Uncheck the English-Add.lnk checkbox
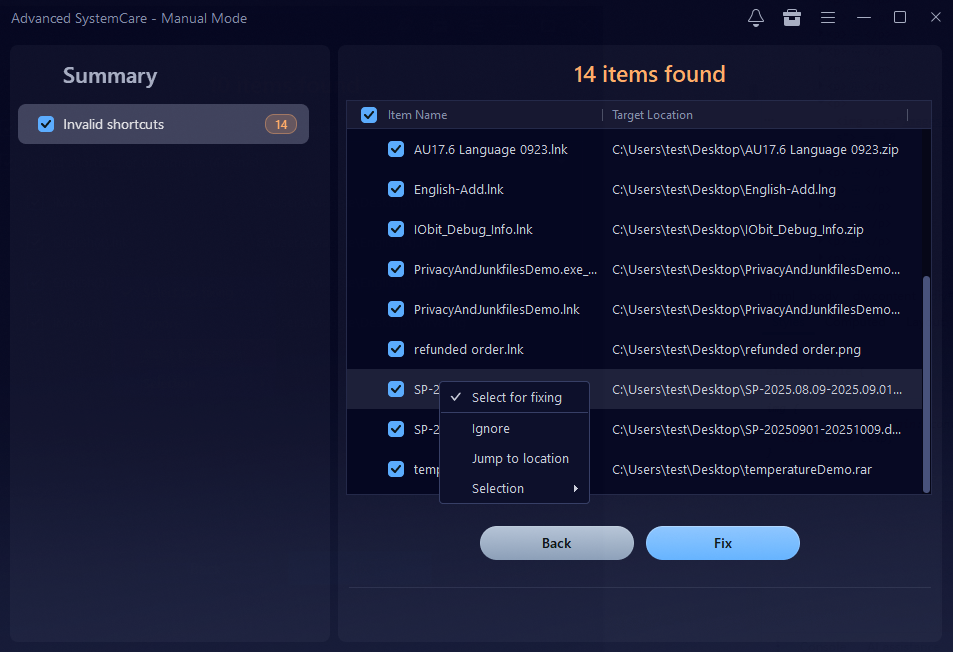Screen dimensions: 953x652 pos(396,189)
